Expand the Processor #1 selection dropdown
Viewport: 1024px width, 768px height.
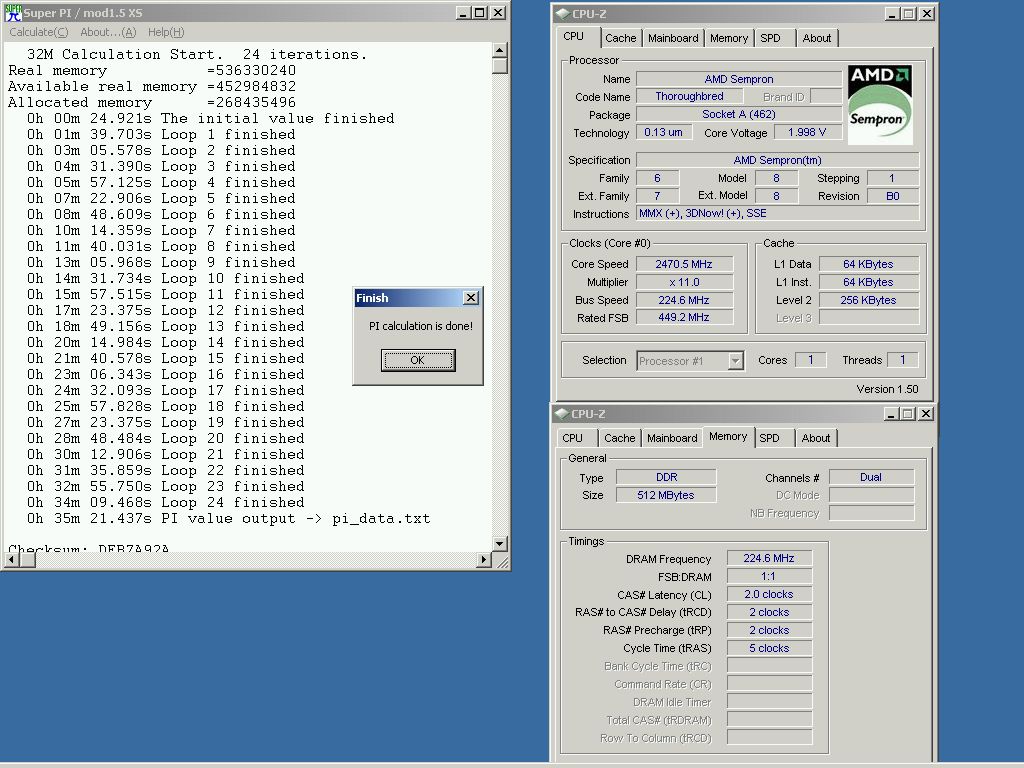pyautogui.click(x=736, y=360)
